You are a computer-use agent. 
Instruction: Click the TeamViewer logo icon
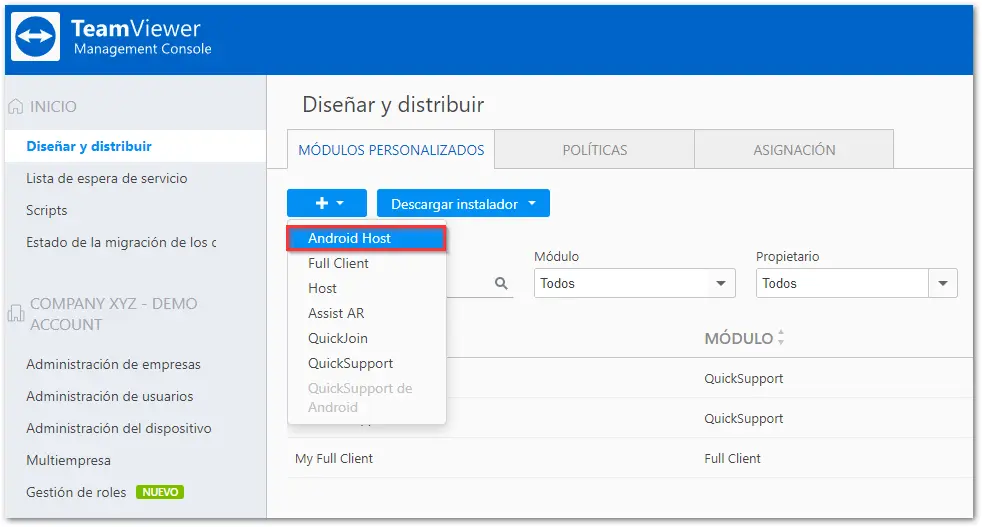pyautogui.click(x=36, y=36)
